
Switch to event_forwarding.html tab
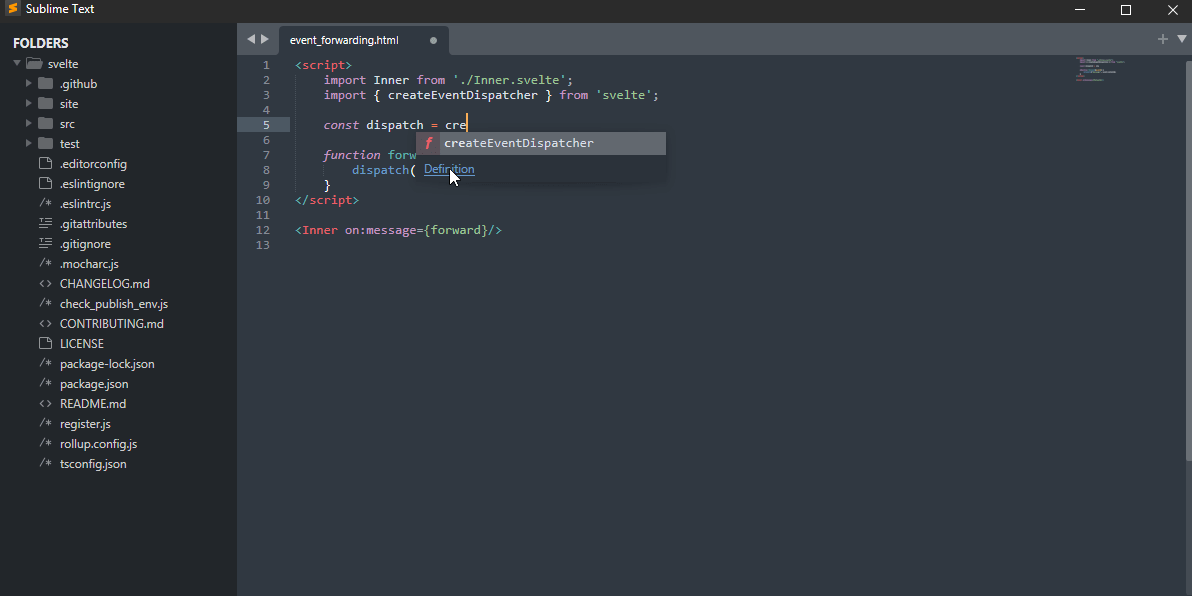(344, 40)
